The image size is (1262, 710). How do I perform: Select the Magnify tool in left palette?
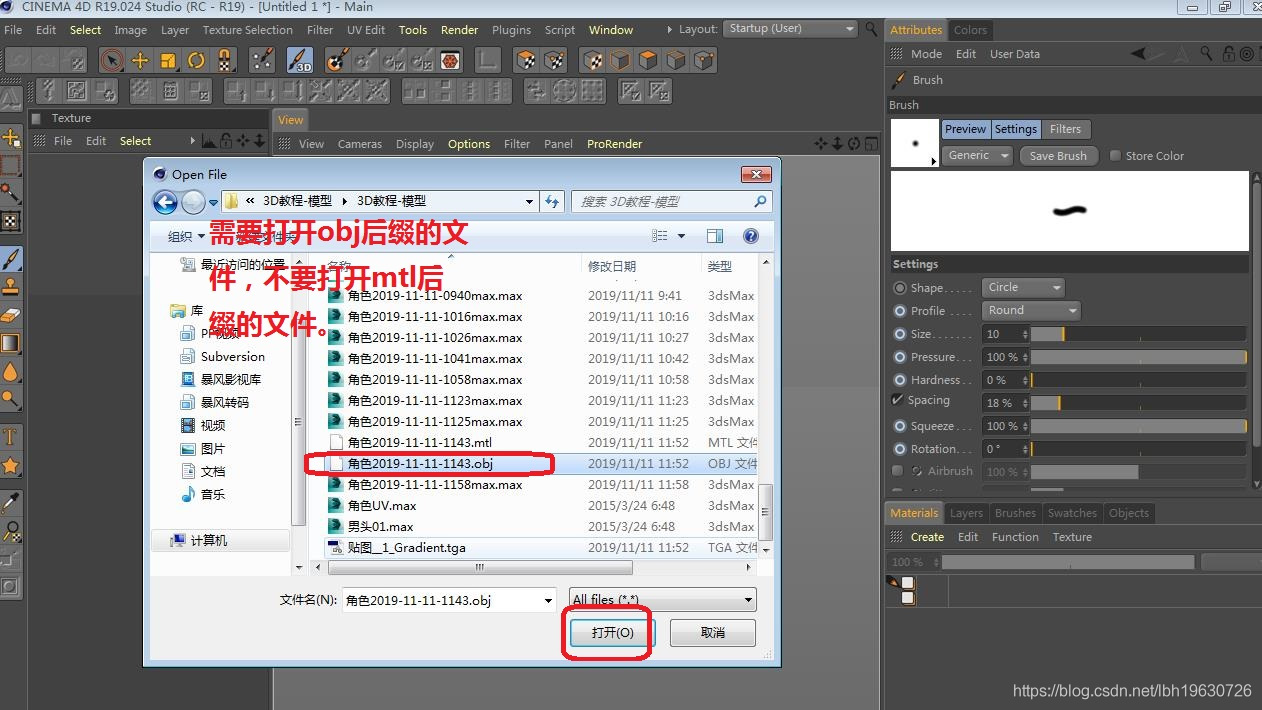coord(11,530)
